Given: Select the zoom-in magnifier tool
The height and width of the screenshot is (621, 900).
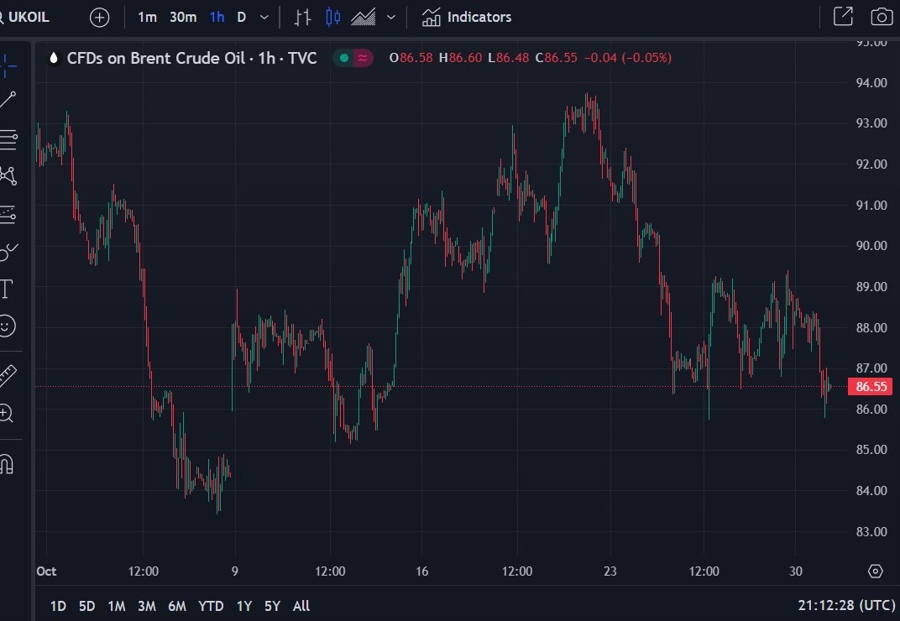Looking at the screenshot, I should (x=11, y=414).
